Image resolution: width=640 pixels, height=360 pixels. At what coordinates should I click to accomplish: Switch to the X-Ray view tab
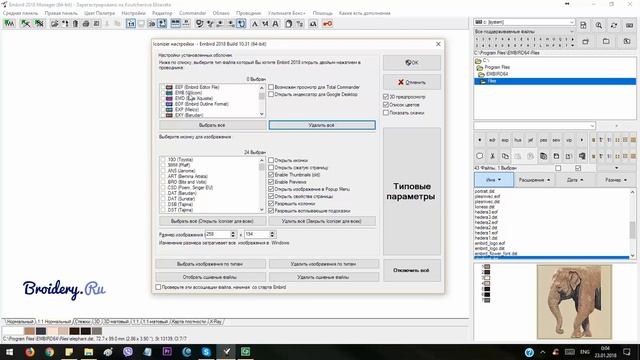(216, 322)
